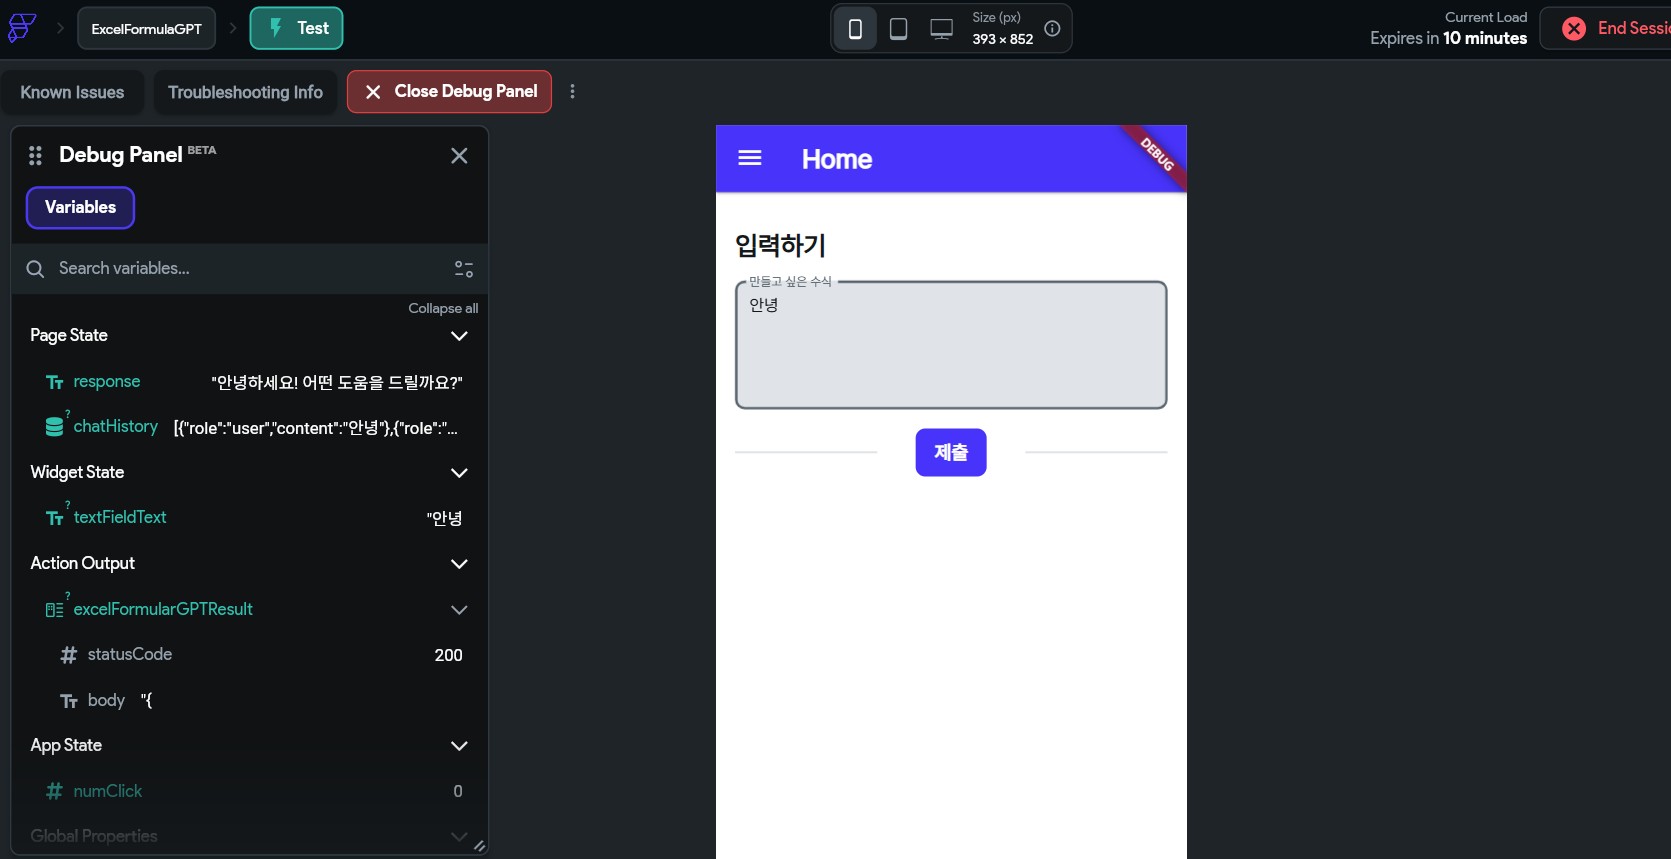Click the 제출 submit button

point(951,453)
